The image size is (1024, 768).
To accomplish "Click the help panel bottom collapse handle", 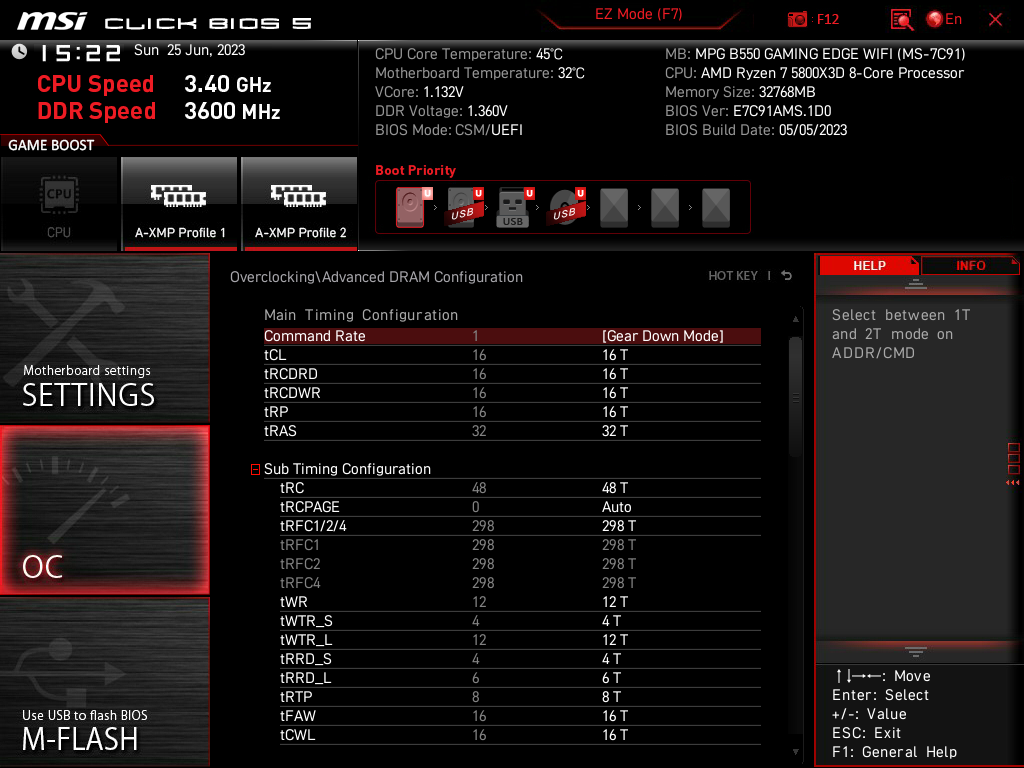I will pos(916,652).
